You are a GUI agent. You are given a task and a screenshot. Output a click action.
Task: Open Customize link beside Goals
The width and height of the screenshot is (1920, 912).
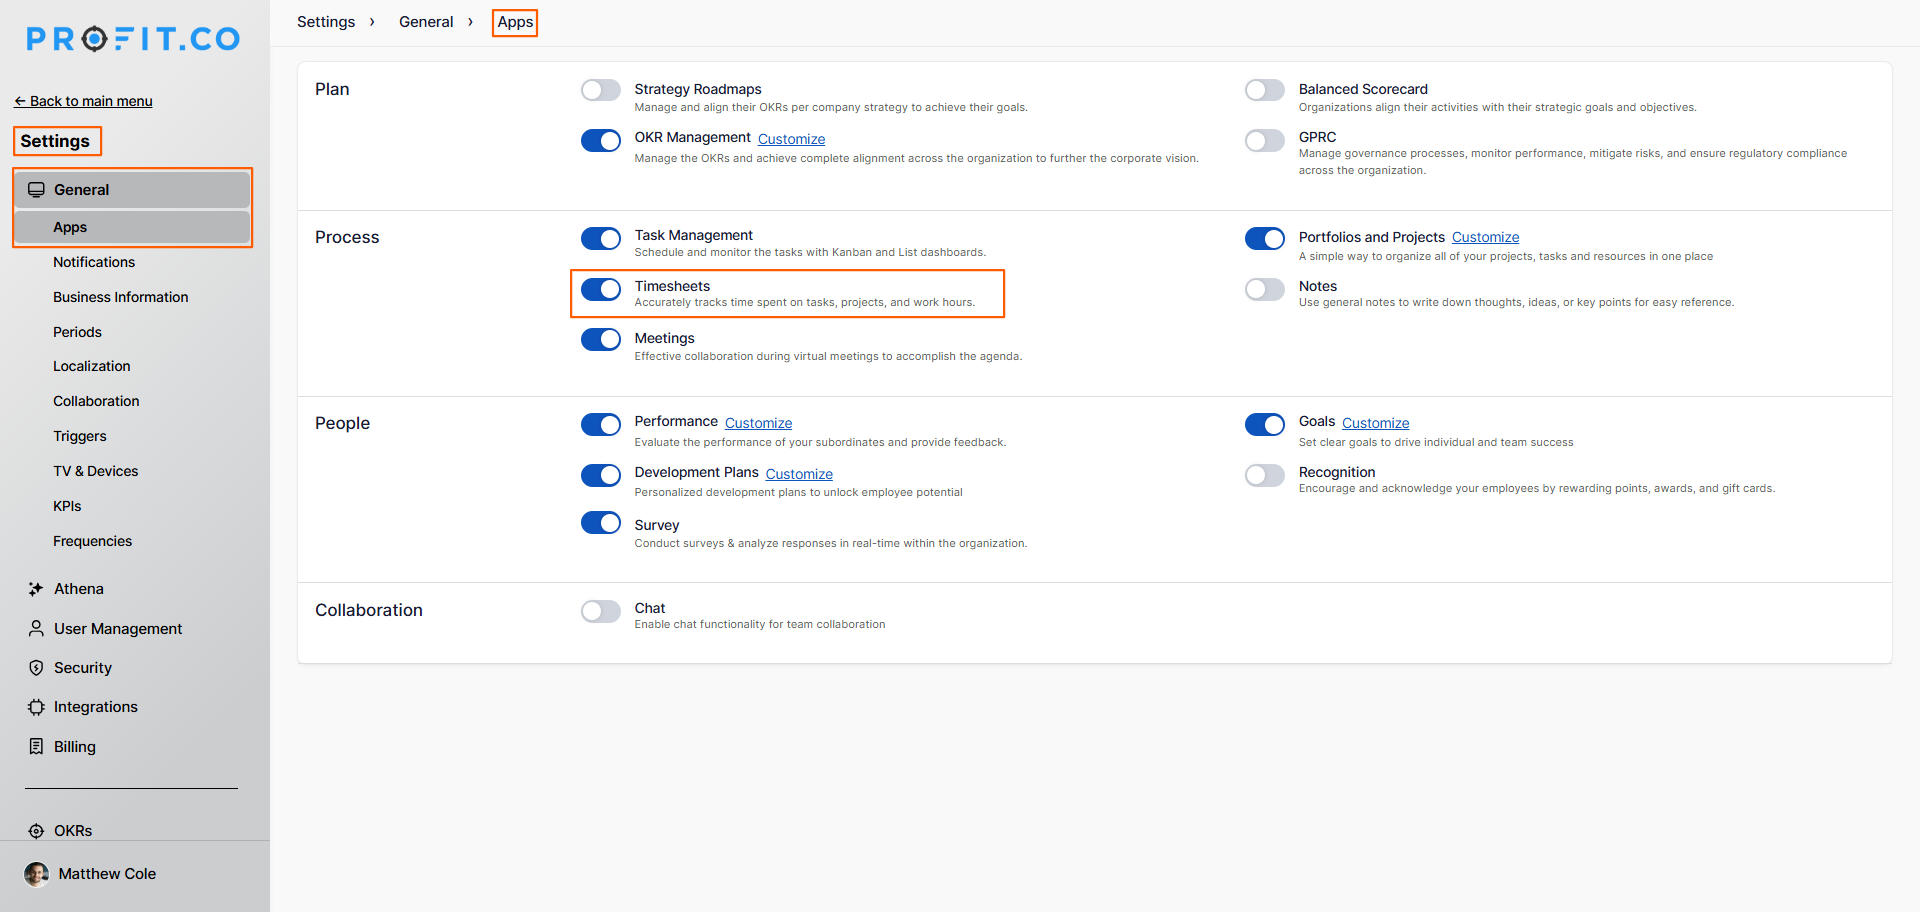[1375, 423]
